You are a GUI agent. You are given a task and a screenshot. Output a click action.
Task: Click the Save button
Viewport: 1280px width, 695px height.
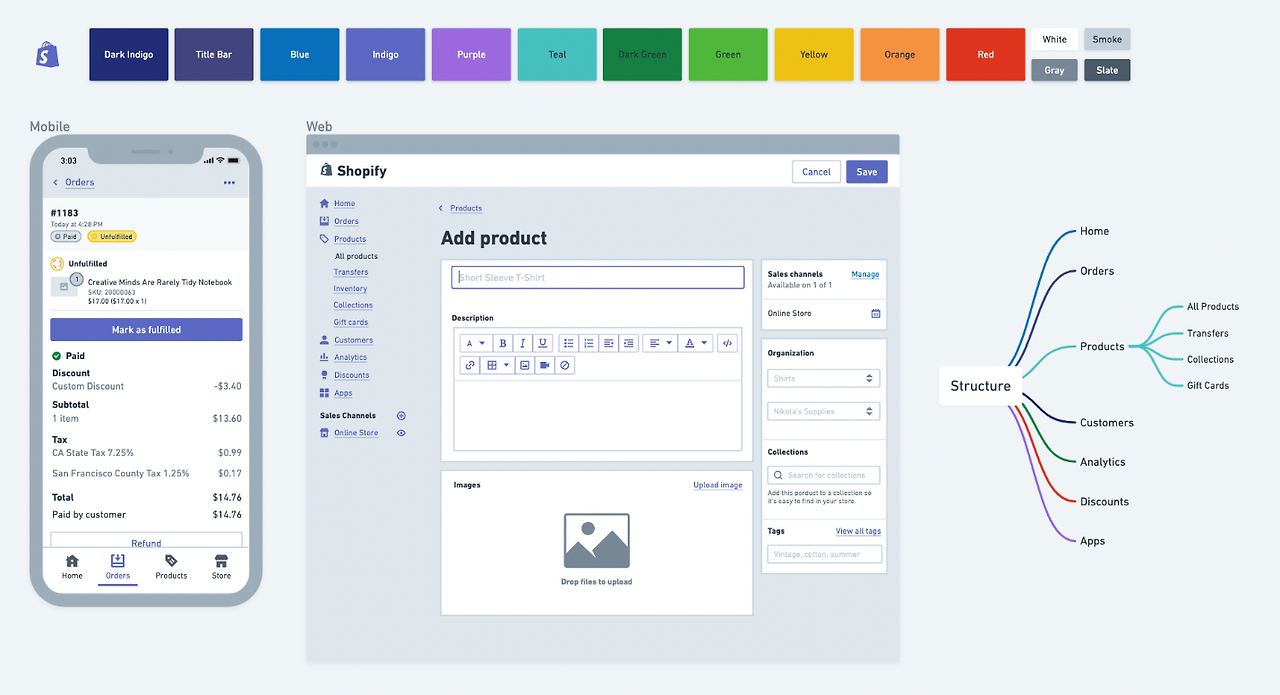(x=867, y=171)
